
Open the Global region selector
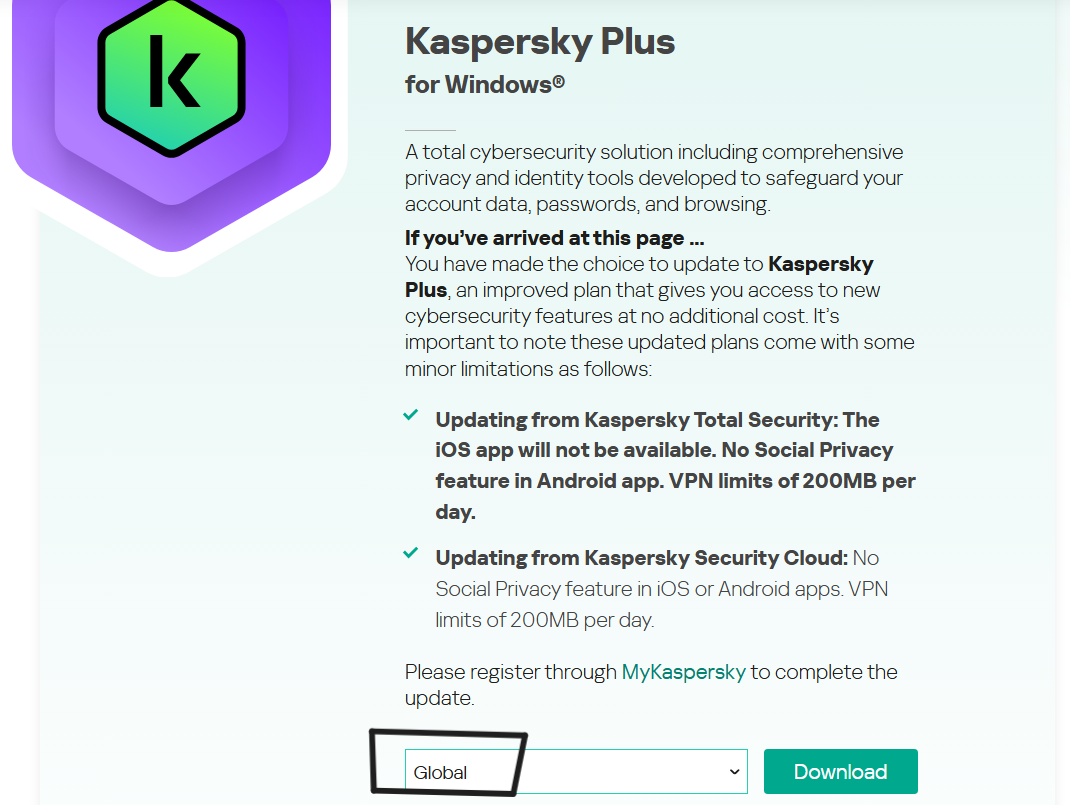(575, 772)
